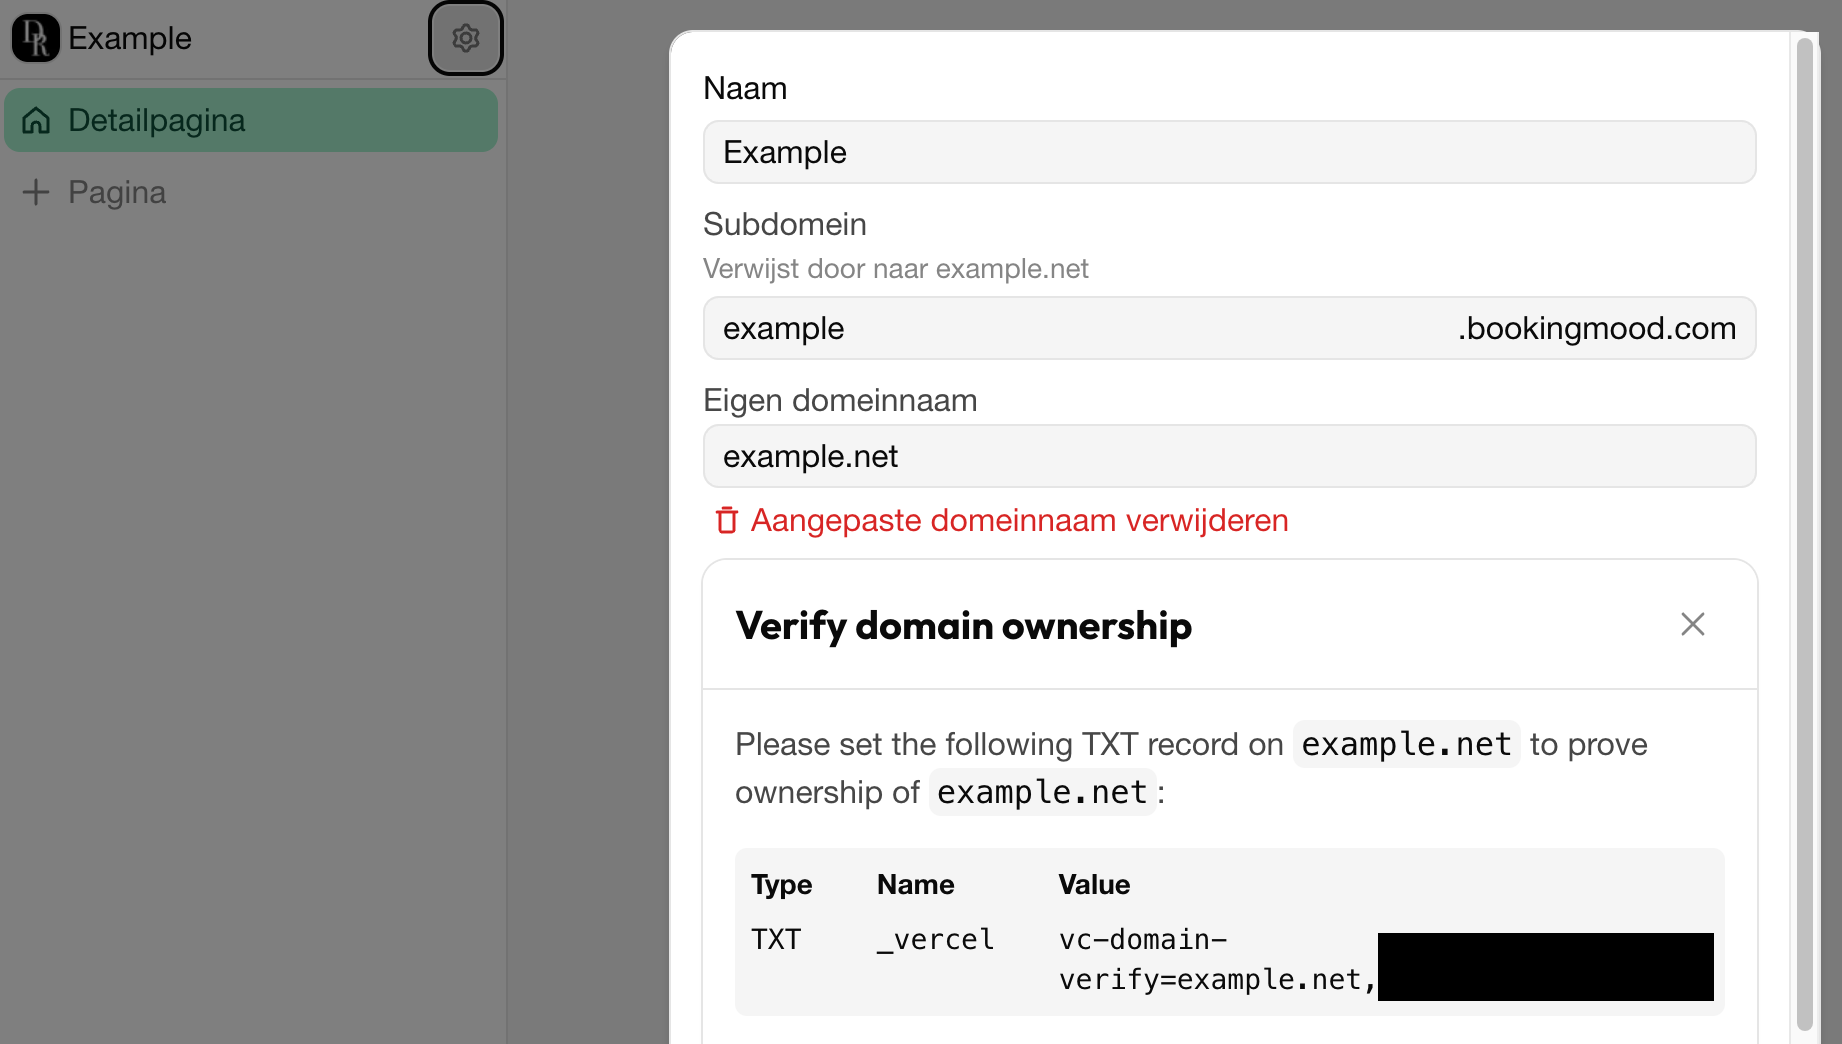Click the Verify domain ownership heading
Screen dimensions: 1842x1044
coord(963,626)
